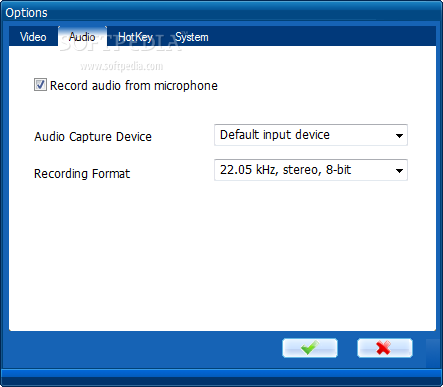This screenshot has width=443, height=387.
Task: Select the Audio tab
Action: [82, 37]
